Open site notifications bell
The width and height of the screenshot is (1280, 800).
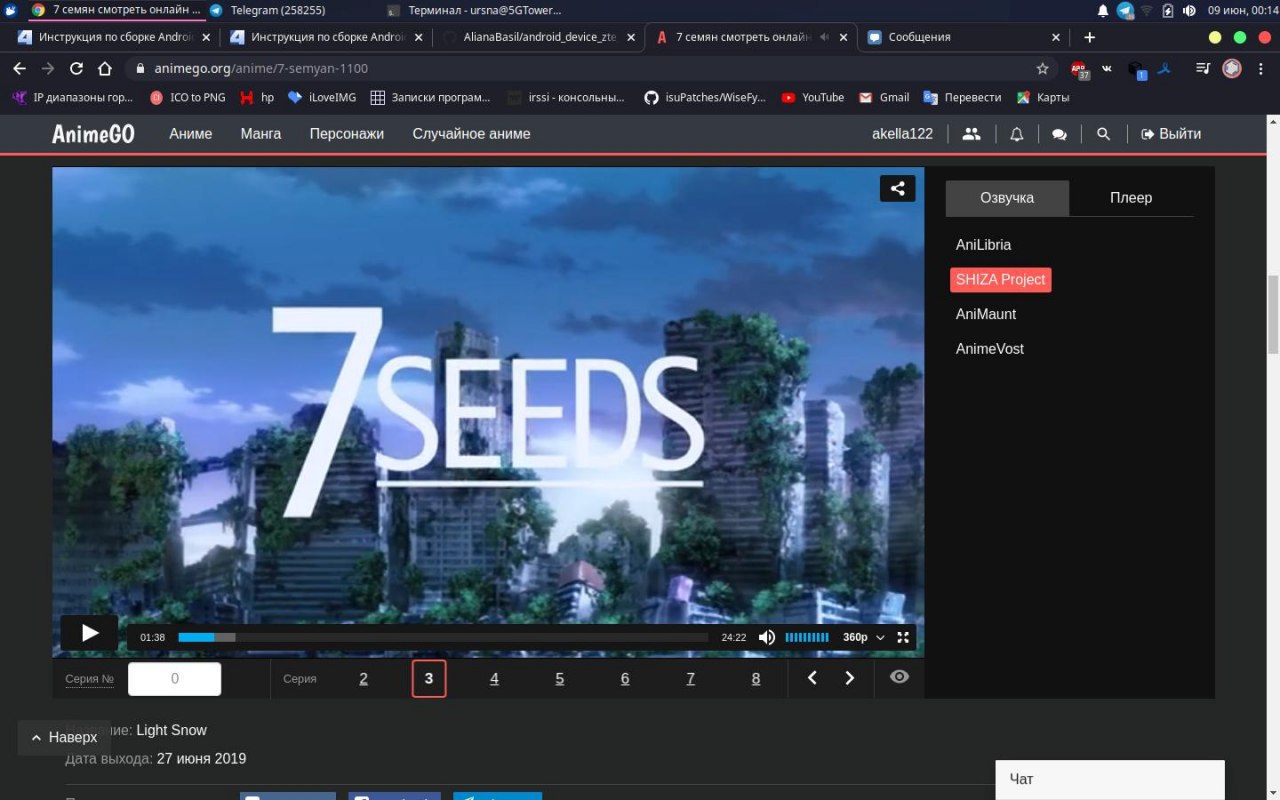click(1017, 134)
